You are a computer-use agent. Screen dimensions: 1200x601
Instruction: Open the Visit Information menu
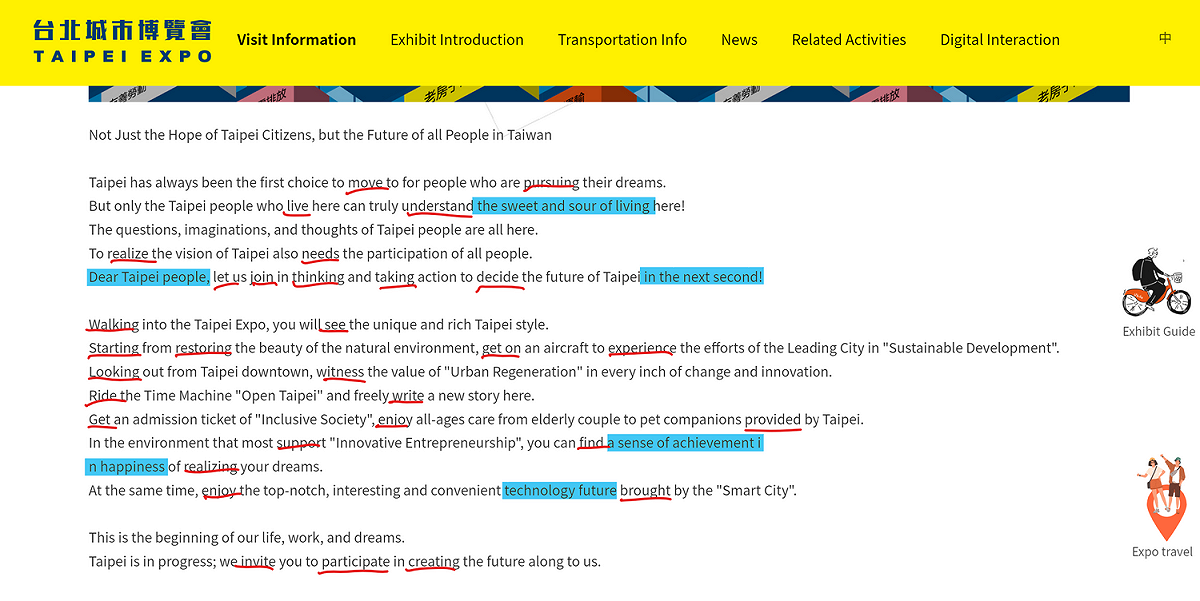pos(296,40)
